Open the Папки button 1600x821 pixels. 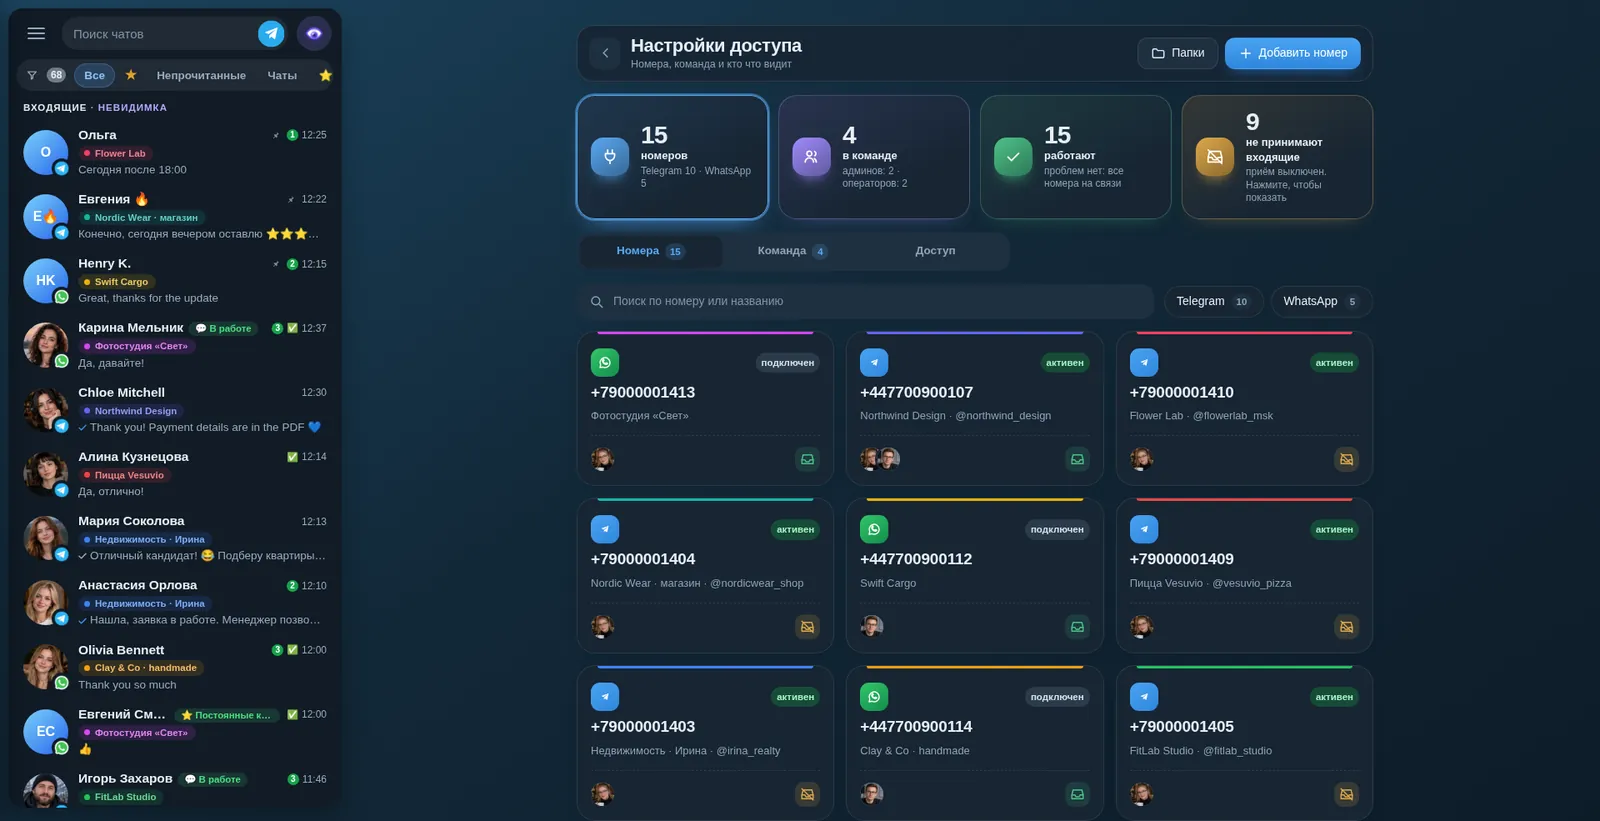pyautogui.click(x=1177, y=53)
